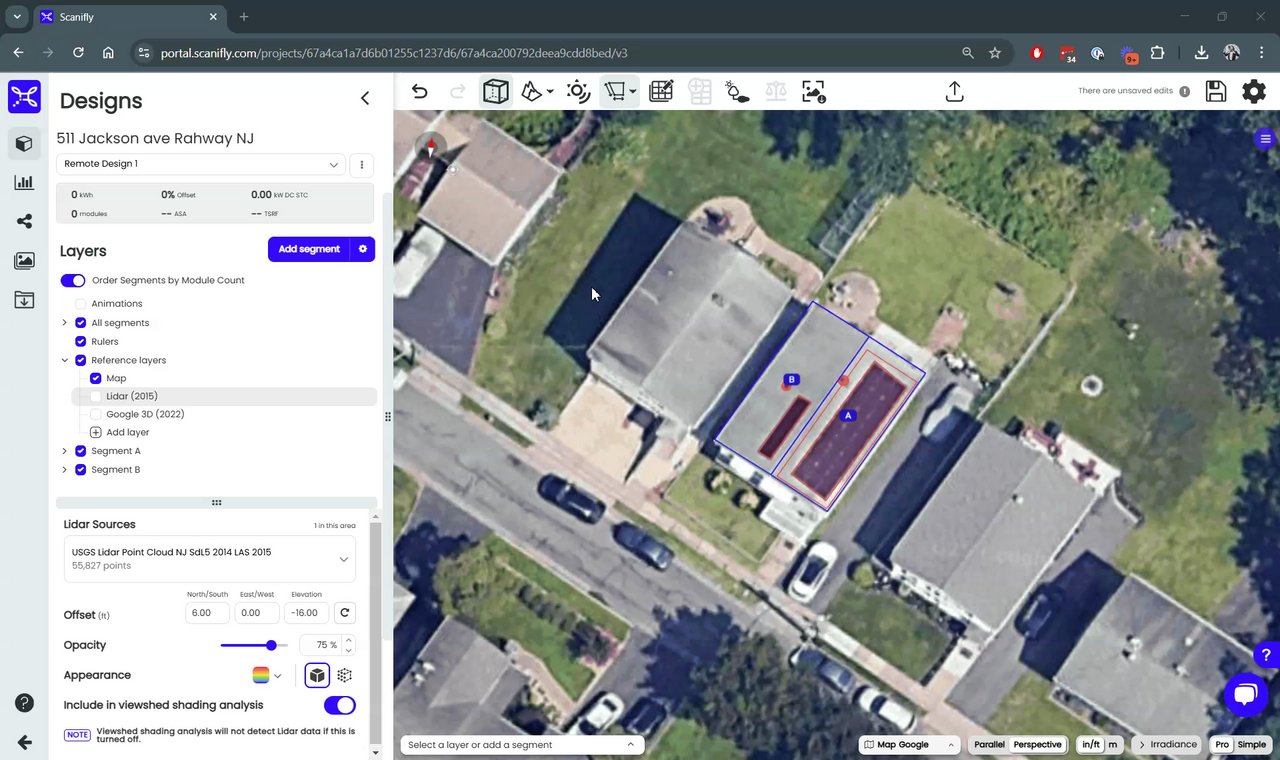This screenshot has width=1280, height=760.
Task: Expand the Segment A tree item
Action: pos(65,452)
